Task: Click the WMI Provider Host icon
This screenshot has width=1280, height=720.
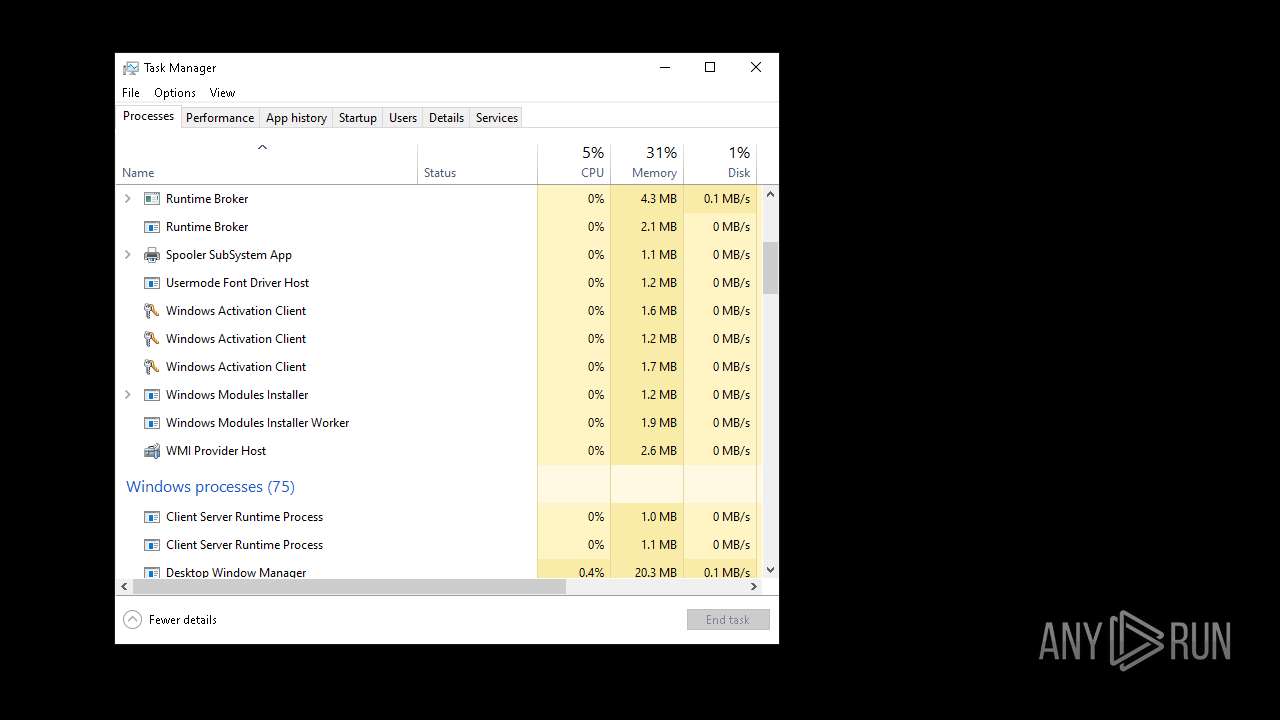Action: (x=152, y=451)
